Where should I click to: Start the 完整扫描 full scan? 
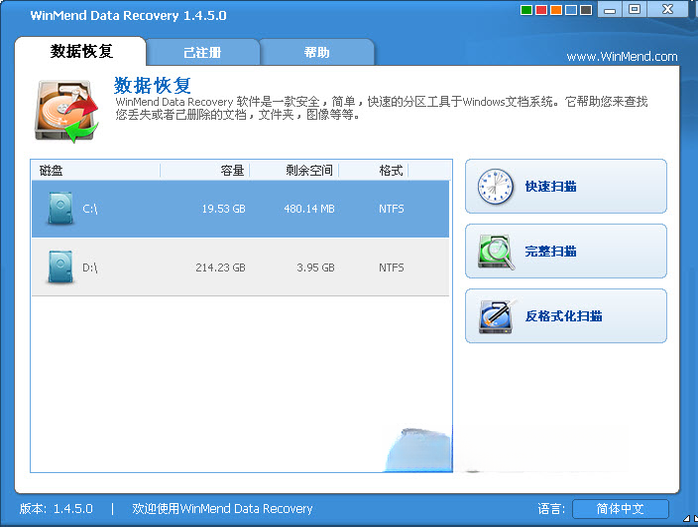[x=566, y=251]
